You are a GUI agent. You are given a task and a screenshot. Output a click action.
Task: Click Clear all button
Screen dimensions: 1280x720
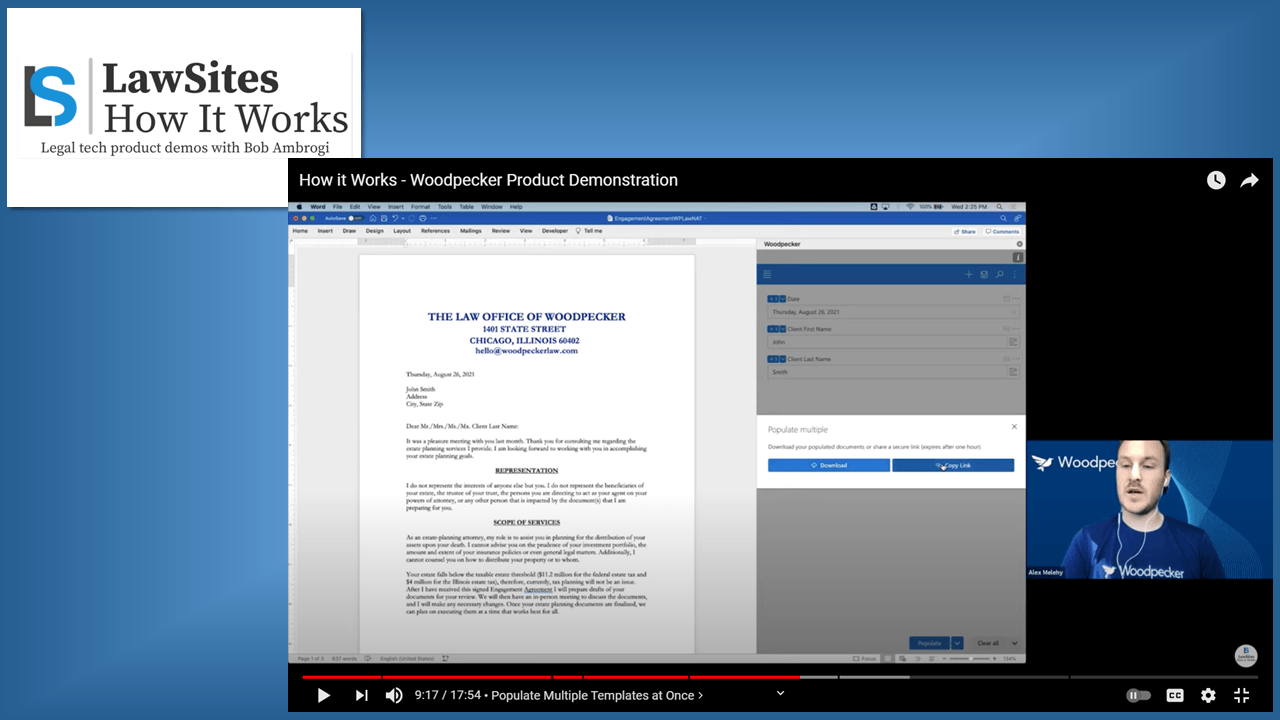tap(988, 643)
